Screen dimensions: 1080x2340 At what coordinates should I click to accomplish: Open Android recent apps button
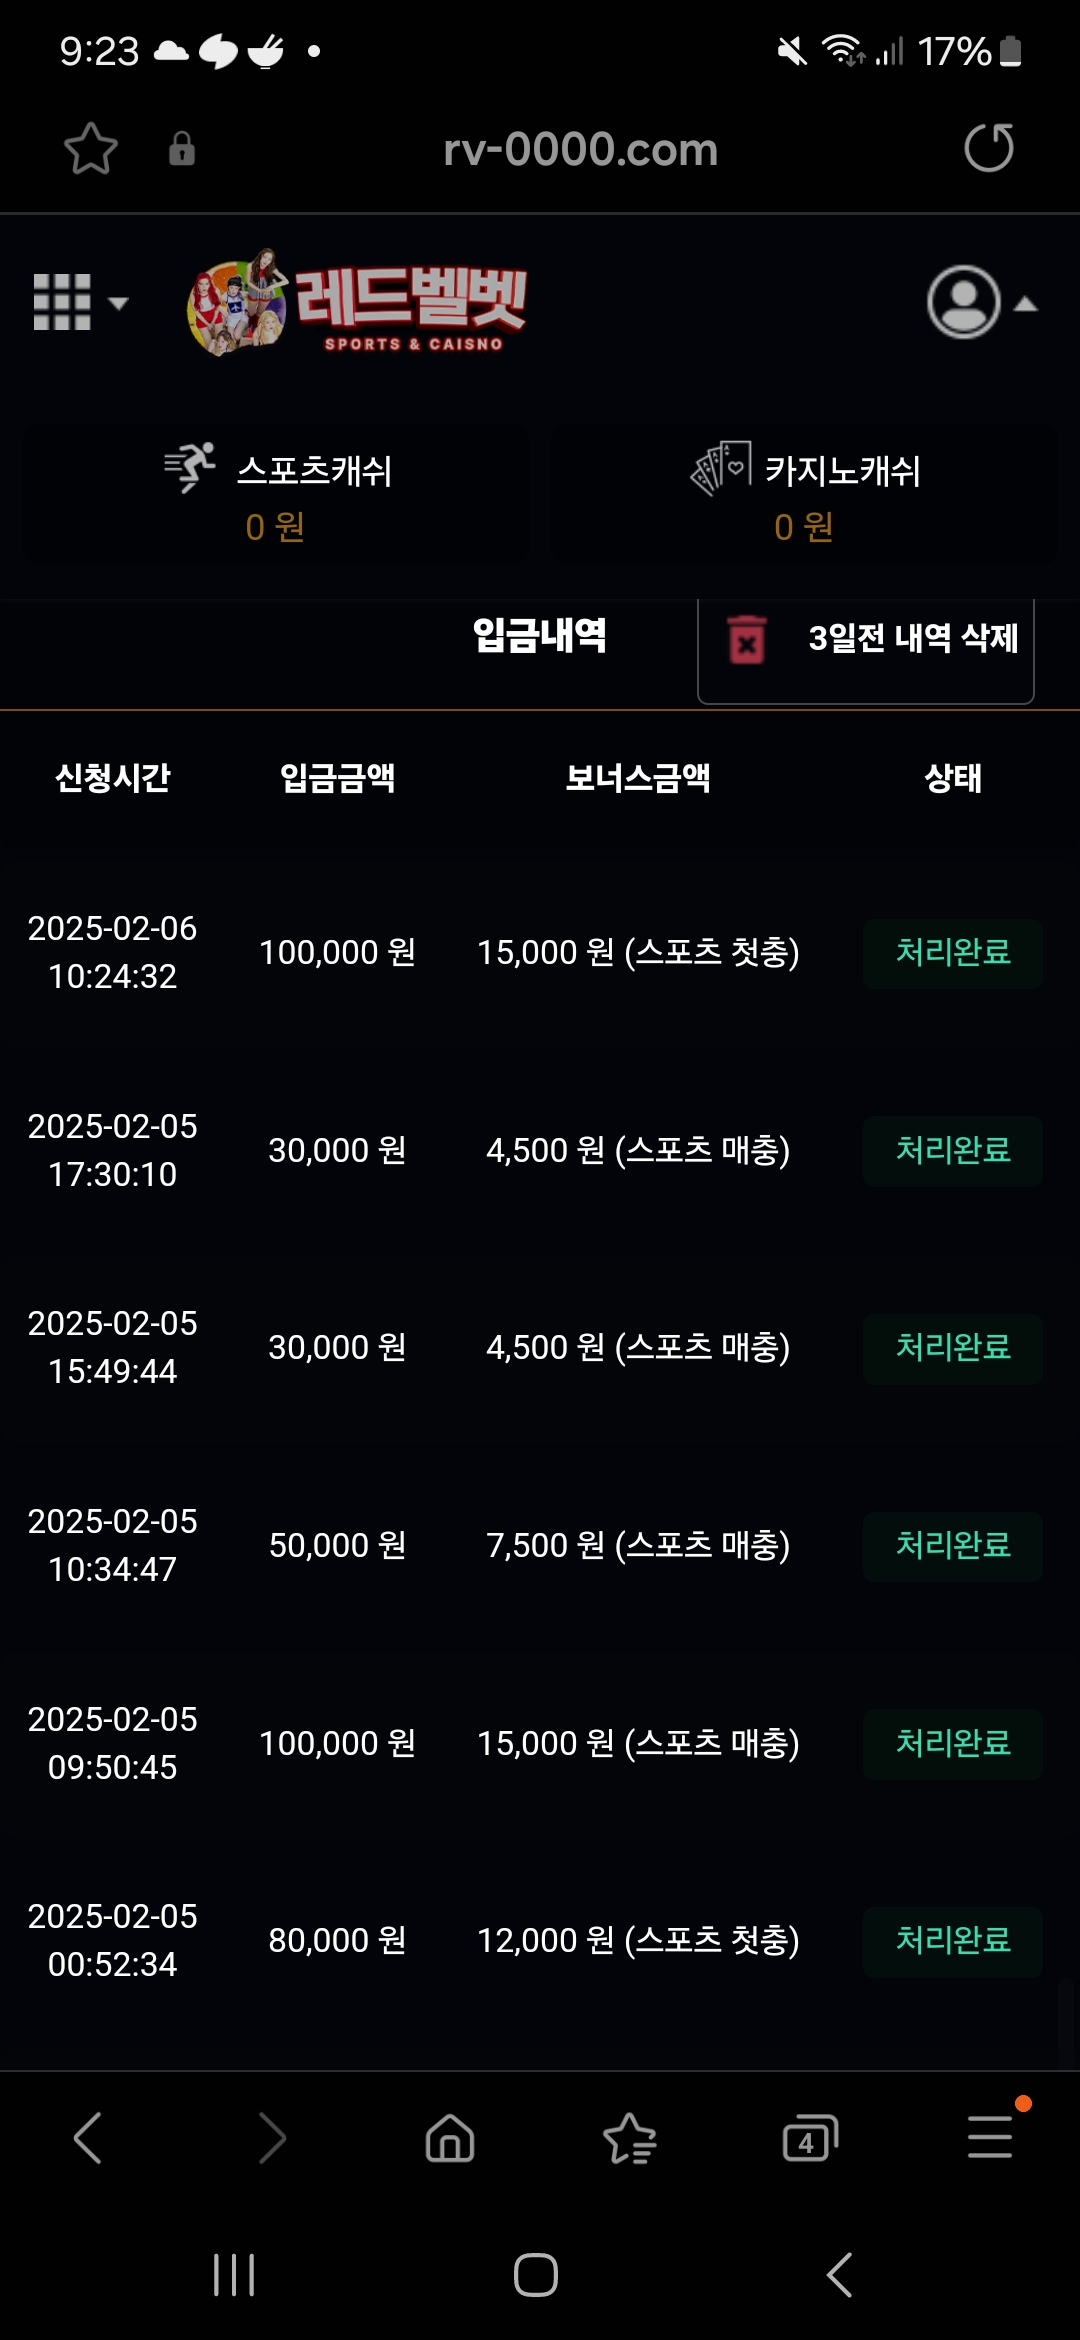(x=234, y=2275)
